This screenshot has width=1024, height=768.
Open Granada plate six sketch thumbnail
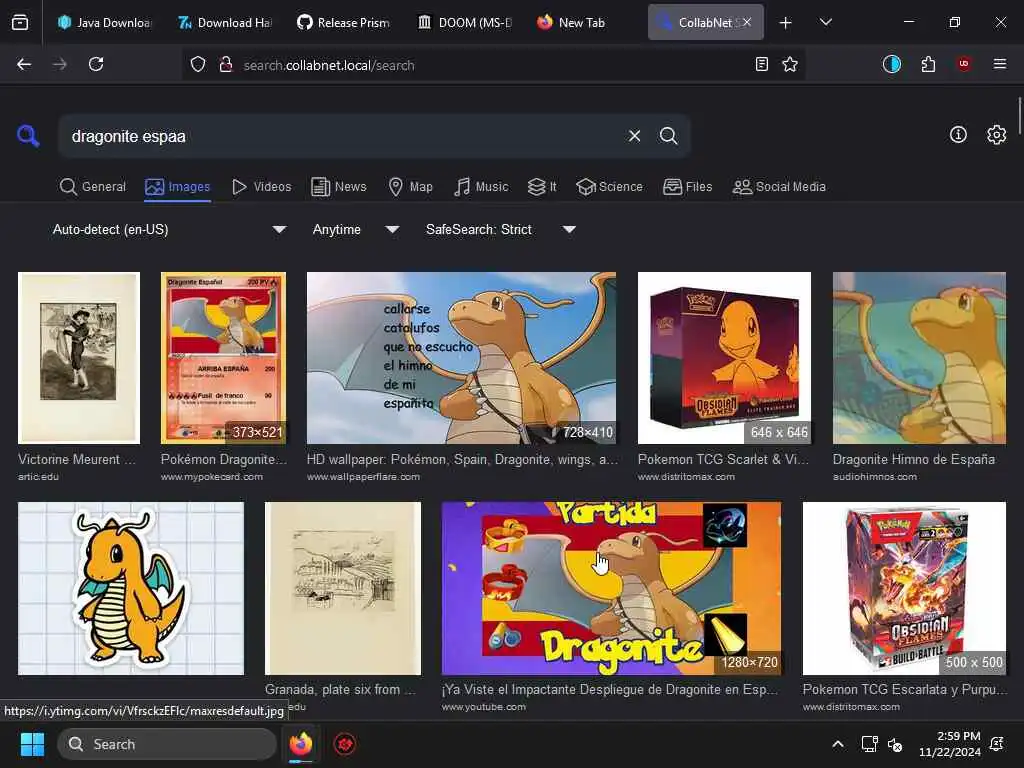(x=343, y=588)
